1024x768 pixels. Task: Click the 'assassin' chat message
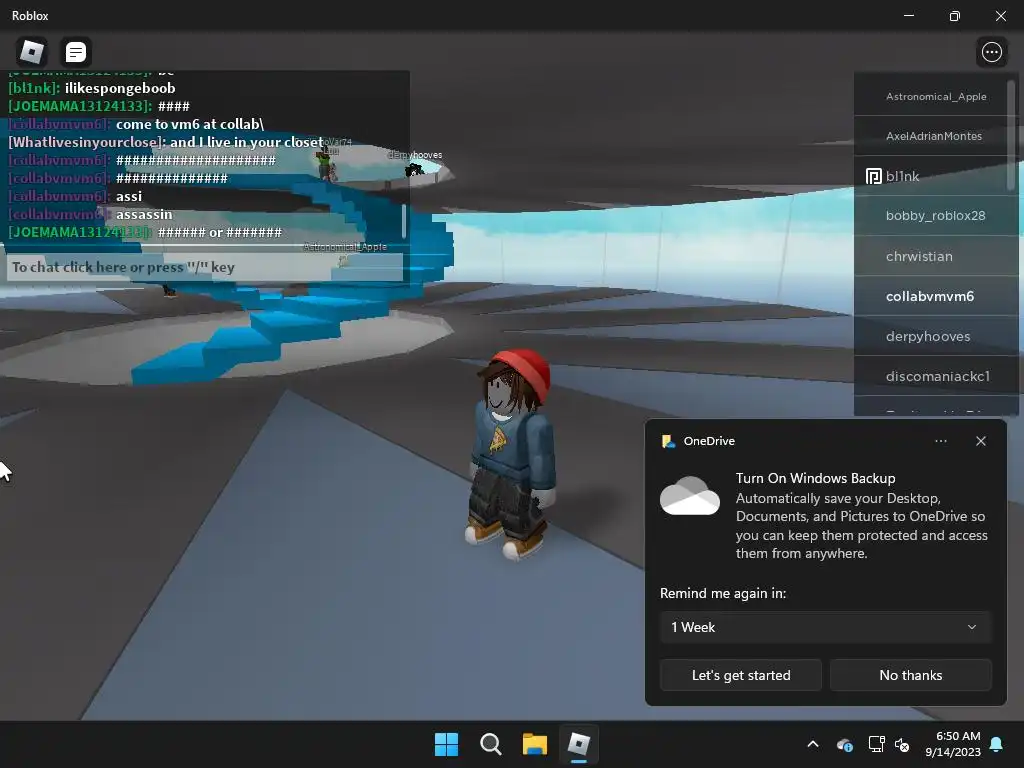pos(144,214)
